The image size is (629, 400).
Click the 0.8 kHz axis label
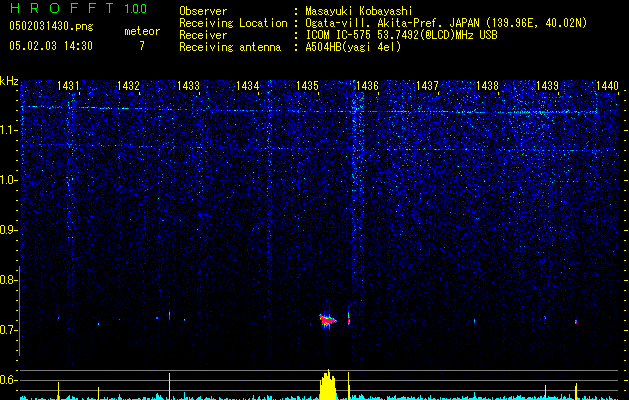coord(8,280)
